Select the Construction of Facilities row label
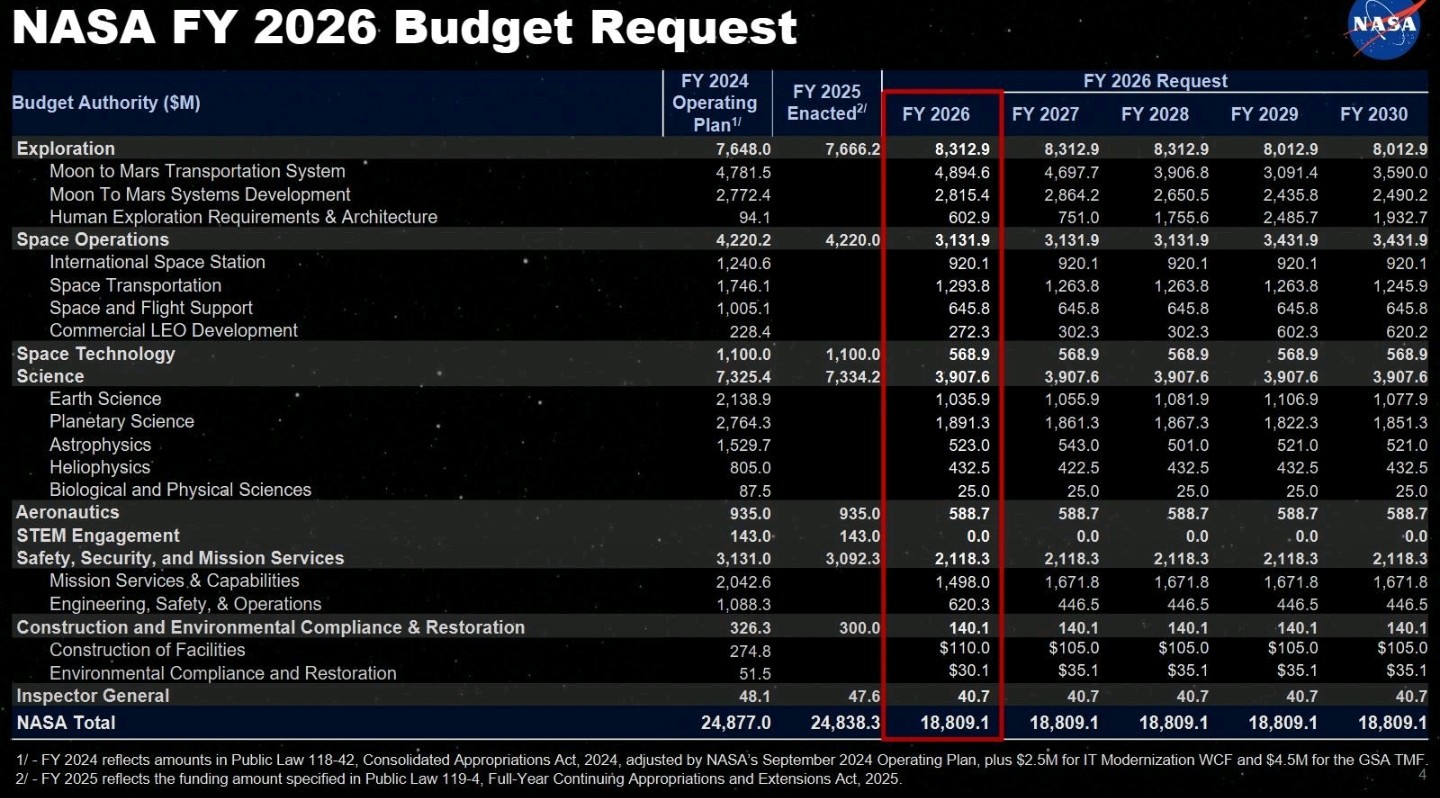 point(147,650)
